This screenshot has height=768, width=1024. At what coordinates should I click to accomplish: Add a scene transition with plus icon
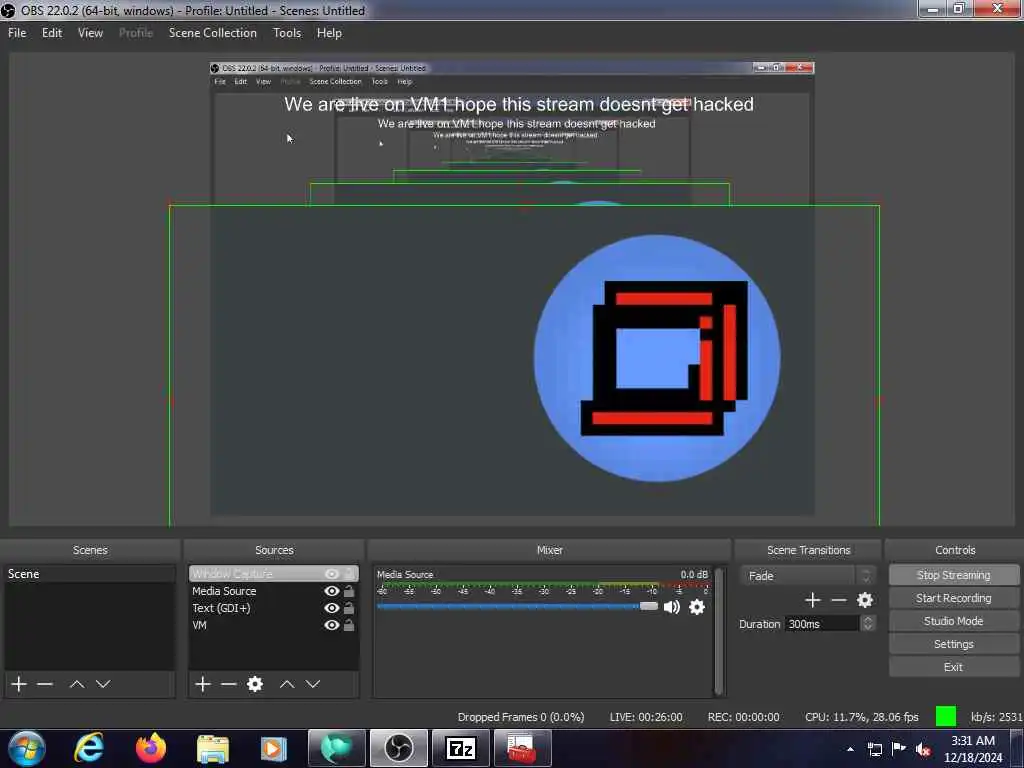pyautogui.click(x=812, y=600)
